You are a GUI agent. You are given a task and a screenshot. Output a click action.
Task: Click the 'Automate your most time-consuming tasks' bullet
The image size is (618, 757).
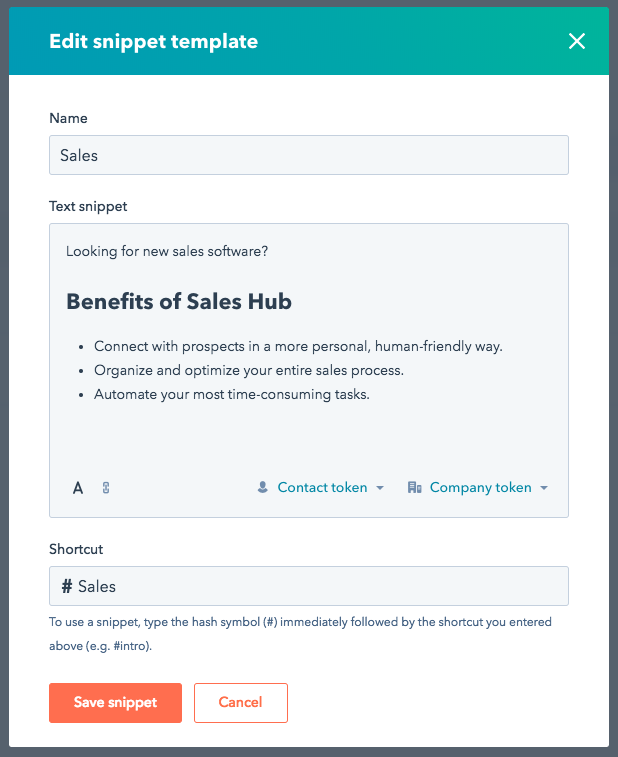(232, 394)
